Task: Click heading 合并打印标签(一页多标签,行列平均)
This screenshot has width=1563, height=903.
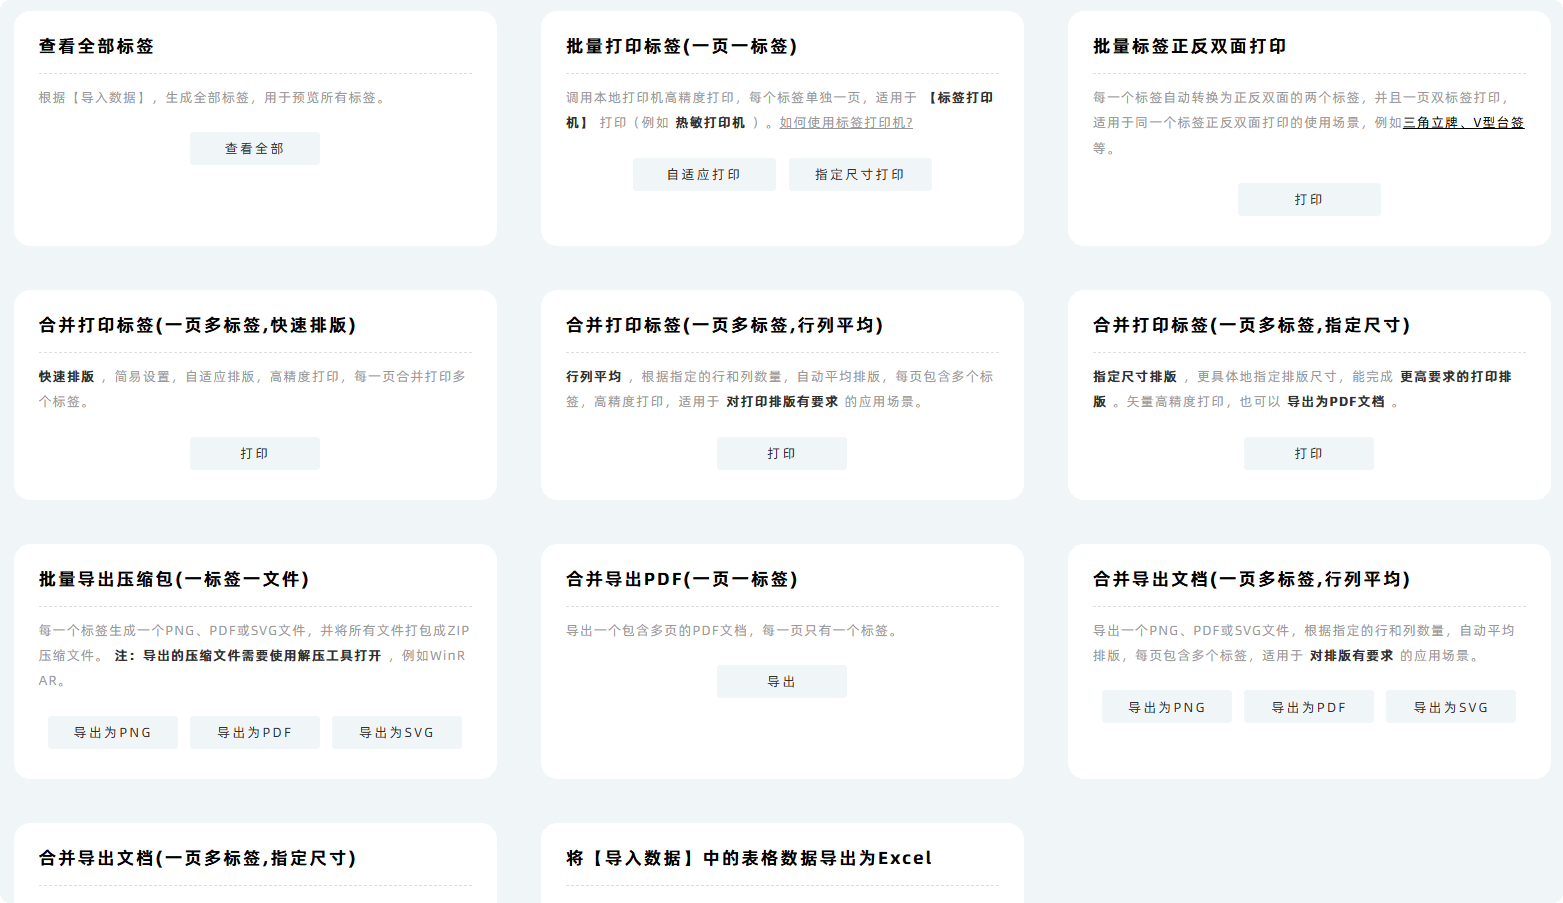Action: (x=725, y=325)
